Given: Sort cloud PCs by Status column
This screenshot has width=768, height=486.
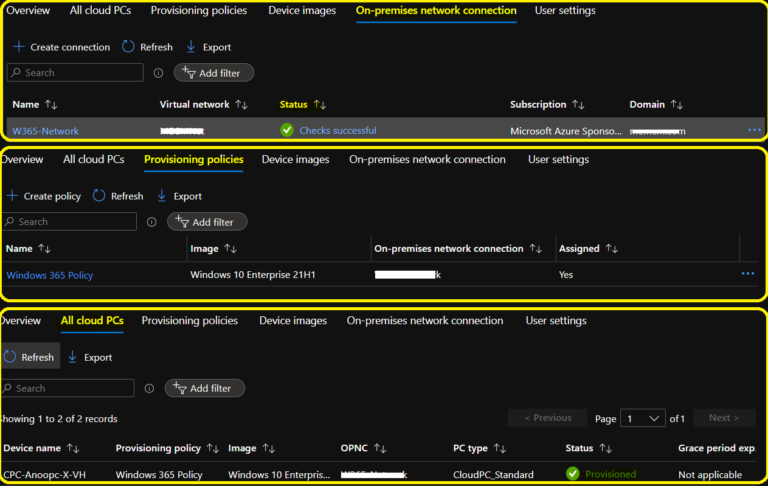Looking at the screenshot, I should (605, 448).
